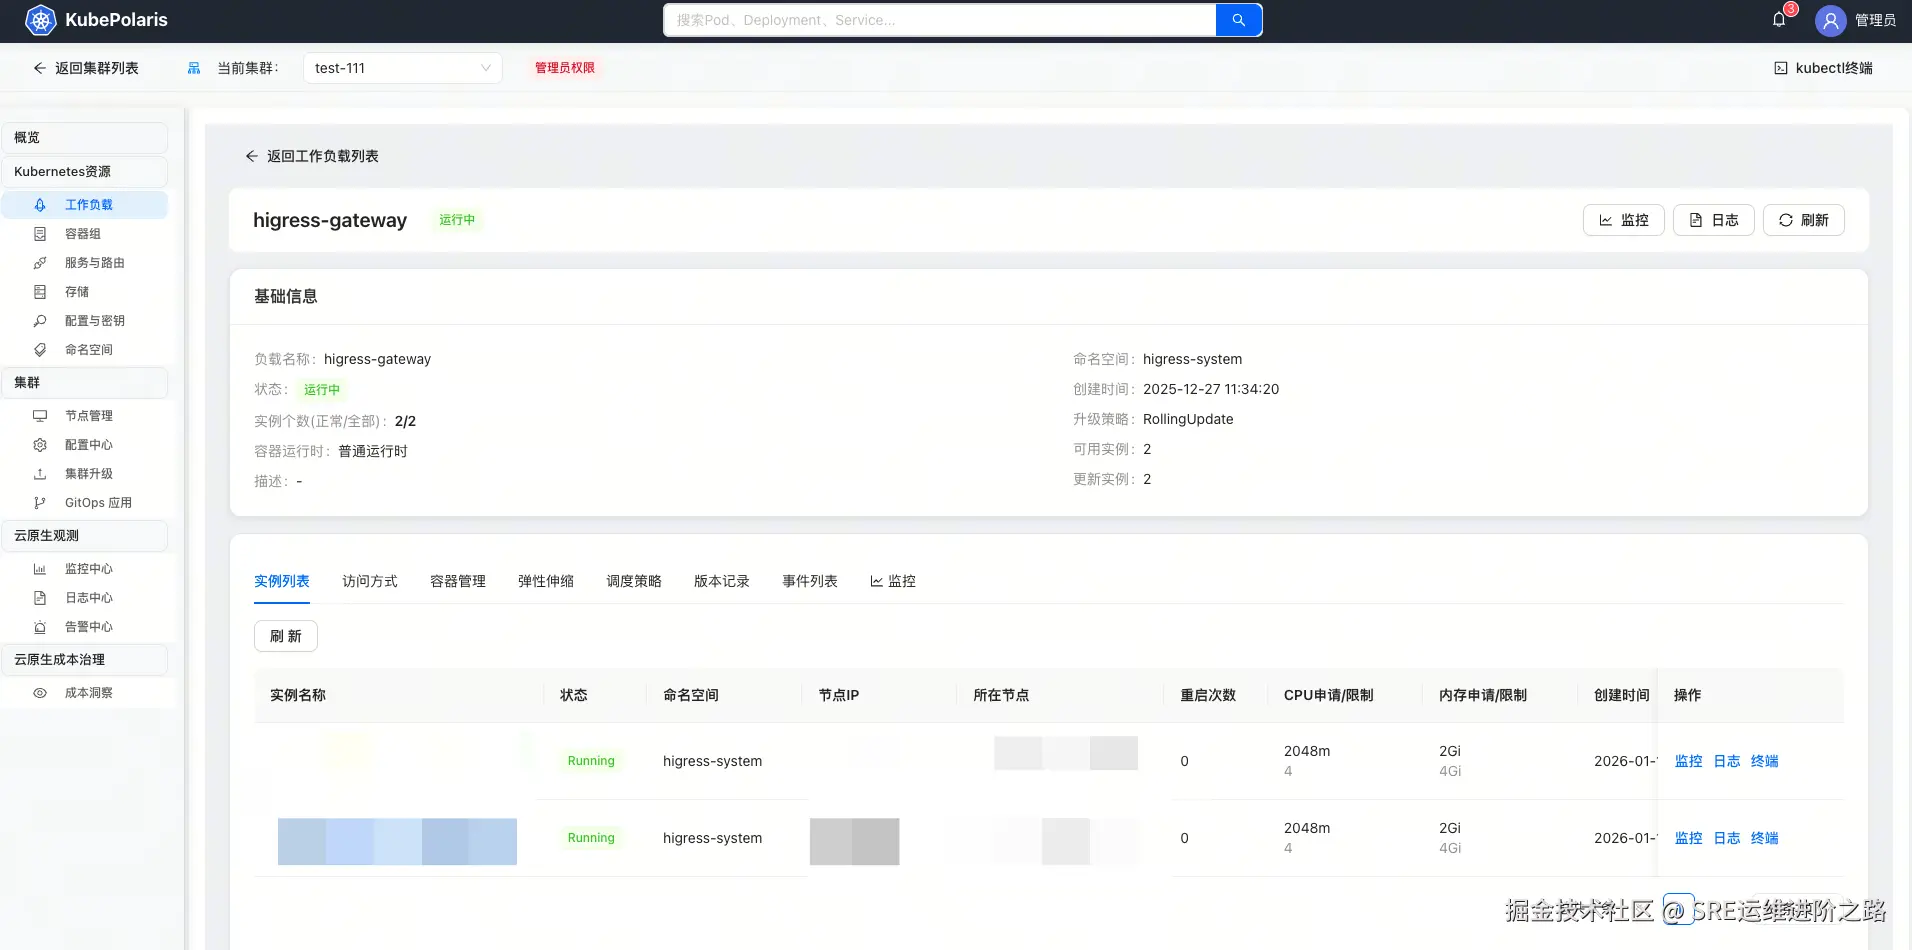Click the 刷 新 button above instance table
The width and height of the screenshot is (1912, 950).
(286, 636)
